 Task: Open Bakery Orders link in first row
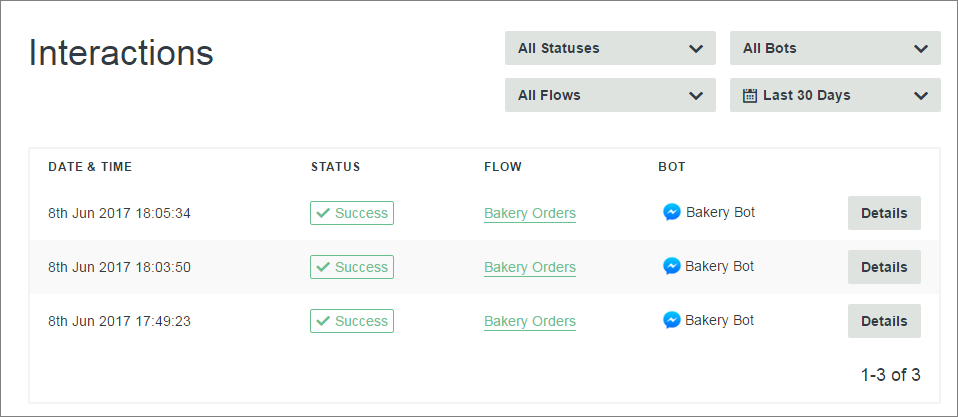click(530, 213)
